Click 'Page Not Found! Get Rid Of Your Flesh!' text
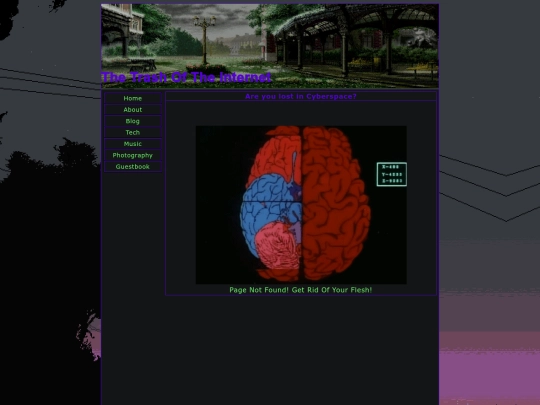540x405 pixels. pyautogui.click(x=301, y=290)
